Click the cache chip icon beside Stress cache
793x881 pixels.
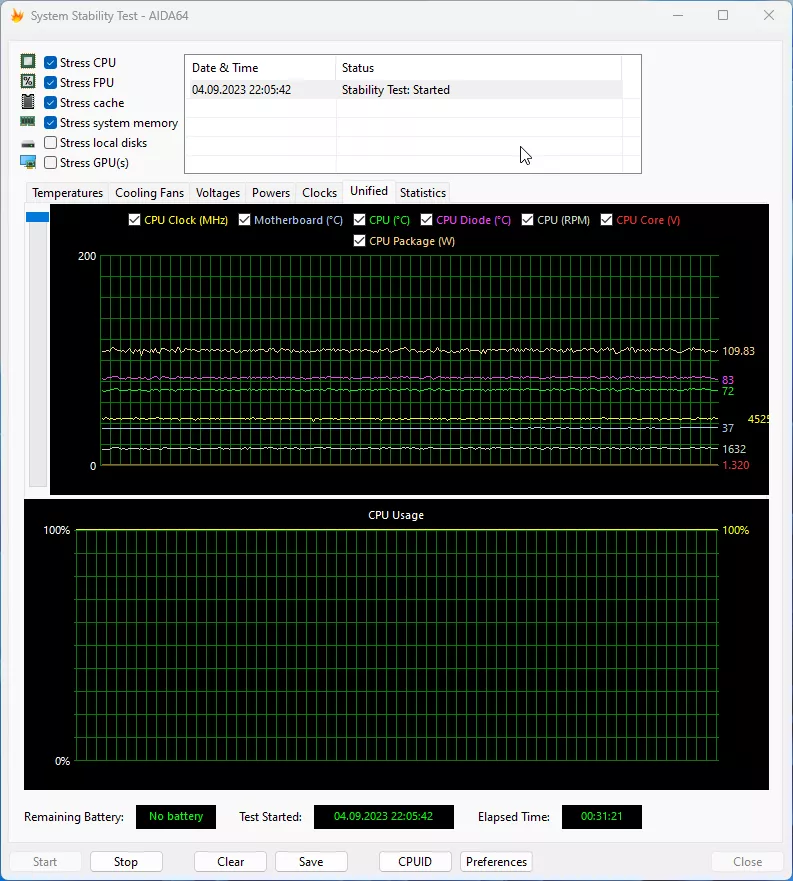point(28,102)
